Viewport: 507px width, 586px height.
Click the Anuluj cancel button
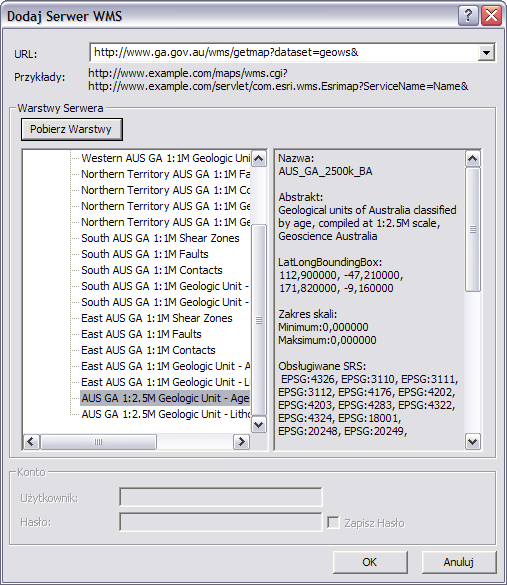(x=459, y=562)
